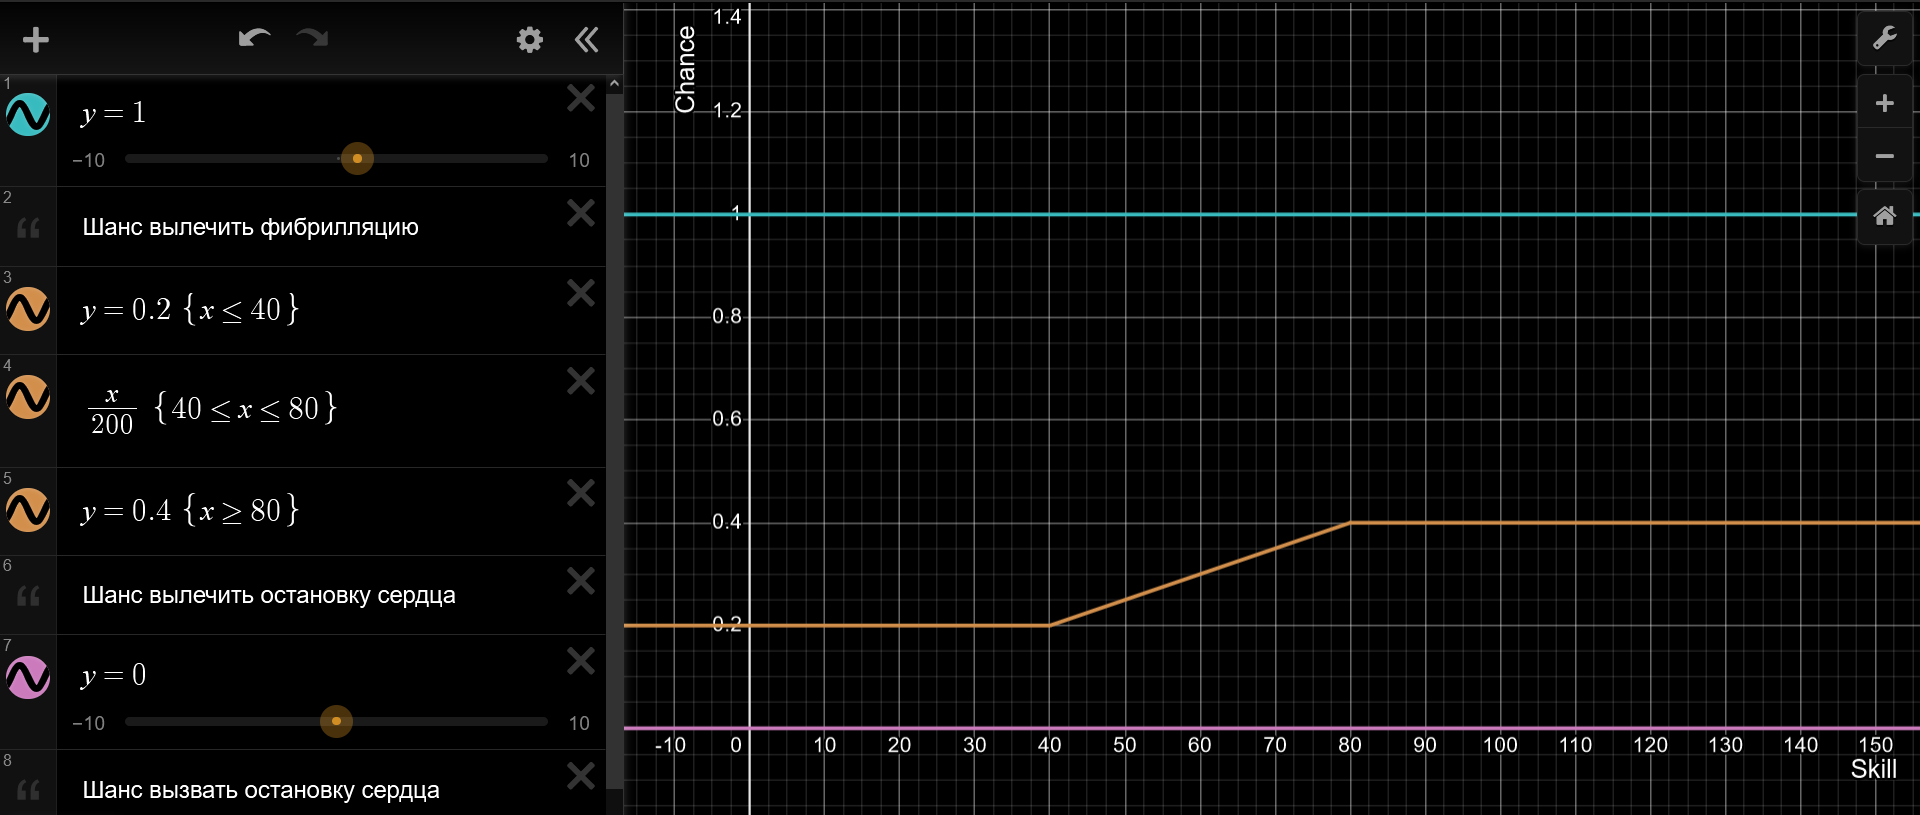Edit the slider lower bound −10 for y=0

(x=88, y=723)
